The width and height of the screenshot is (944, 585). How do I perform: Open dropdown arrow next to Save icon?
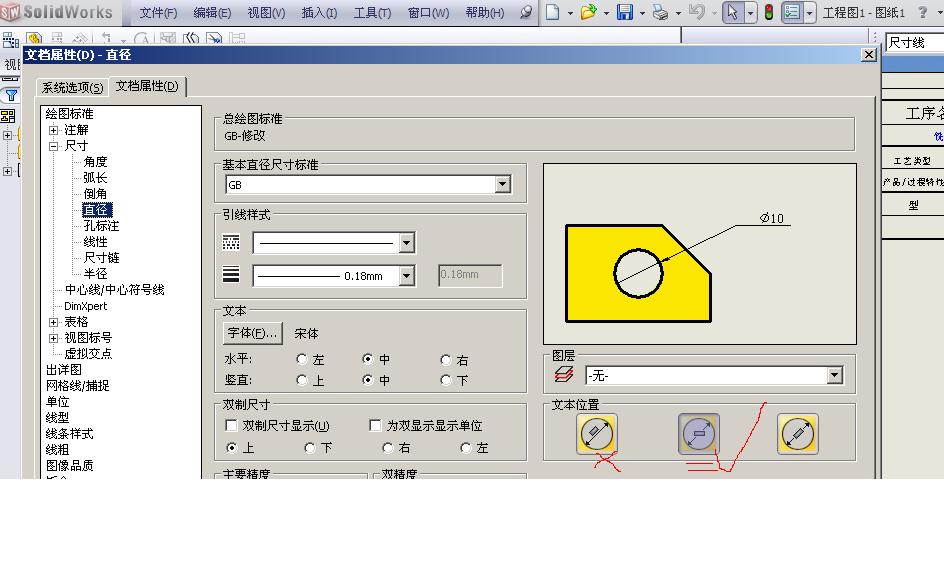[x=642, y=13]
